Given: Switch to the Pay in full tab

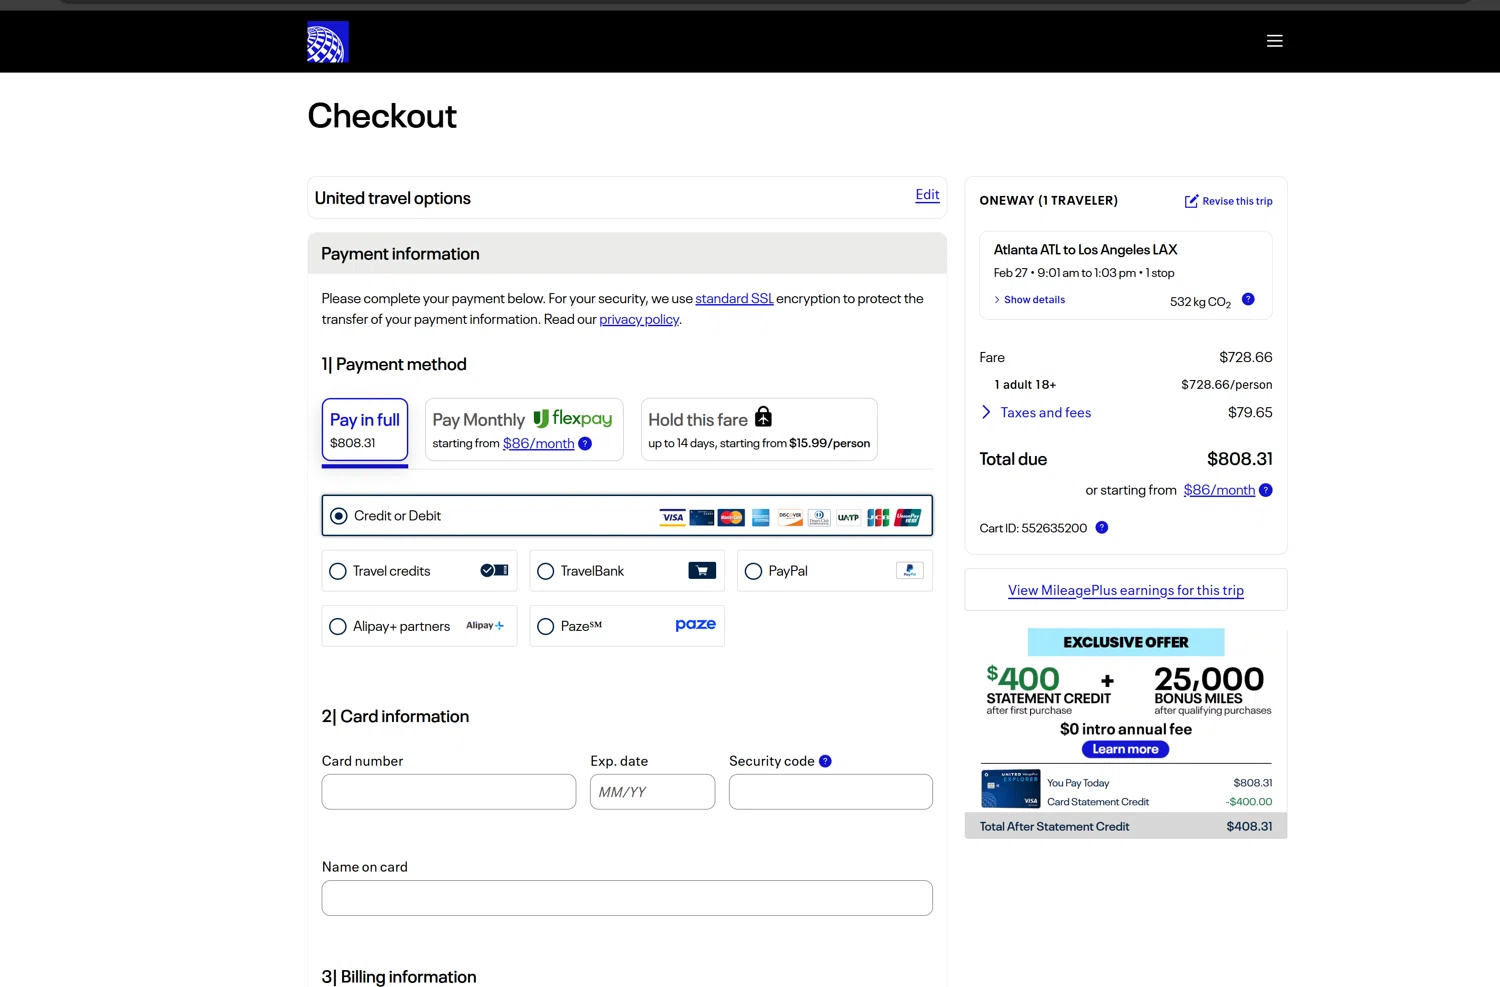Looking at the screenshot, I should tap(365, 430).
